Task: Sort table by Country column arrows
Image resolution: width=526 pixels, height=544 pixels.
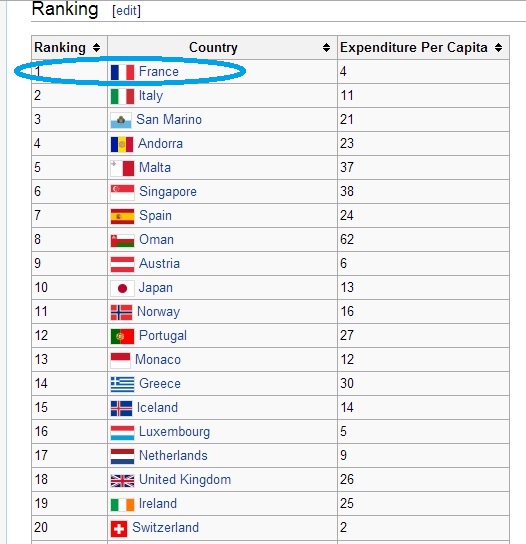Action: tap(326, 48)
